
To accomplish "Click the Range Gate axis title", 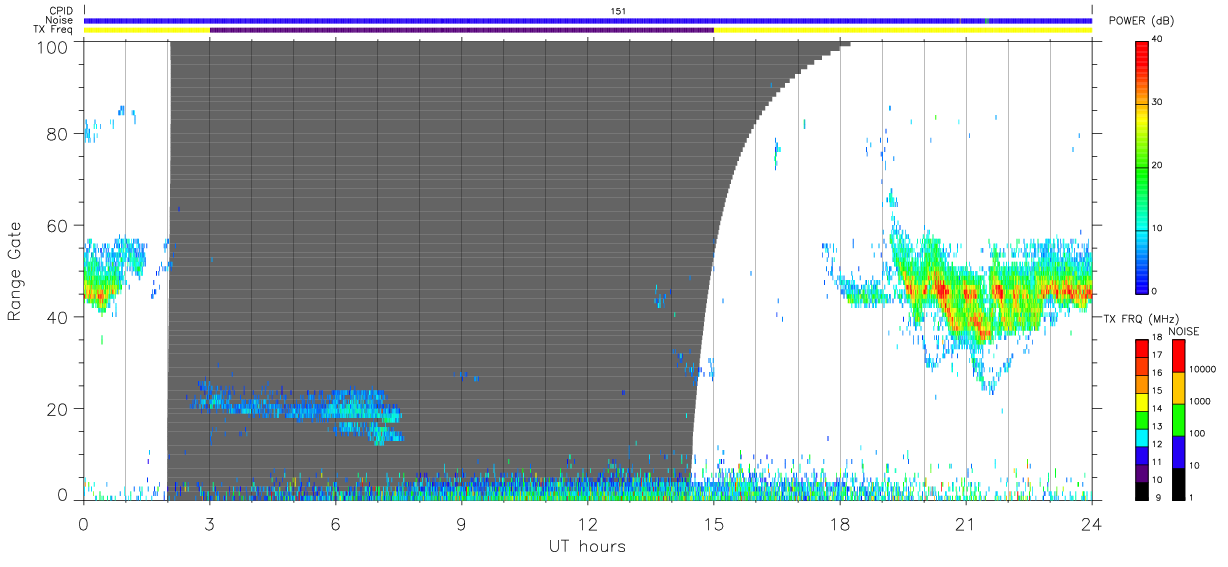I will [15, 271].
